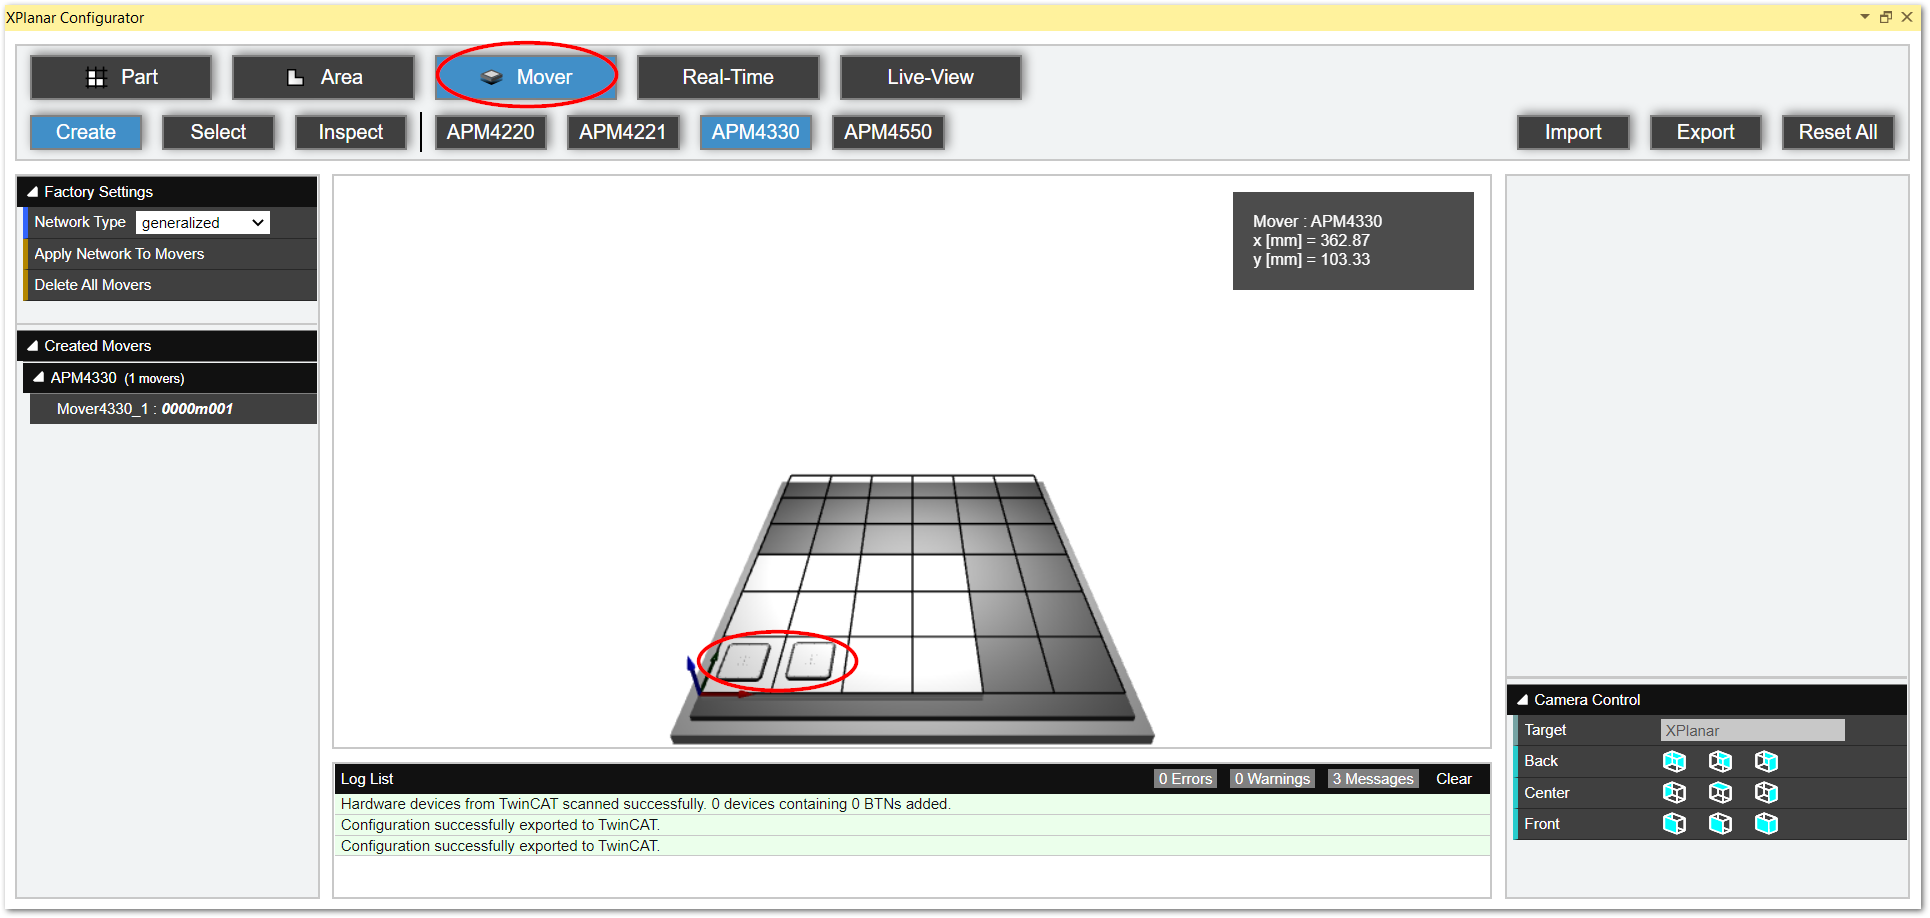
Task: Click the Network Type label
Action: tap(80, 222)
